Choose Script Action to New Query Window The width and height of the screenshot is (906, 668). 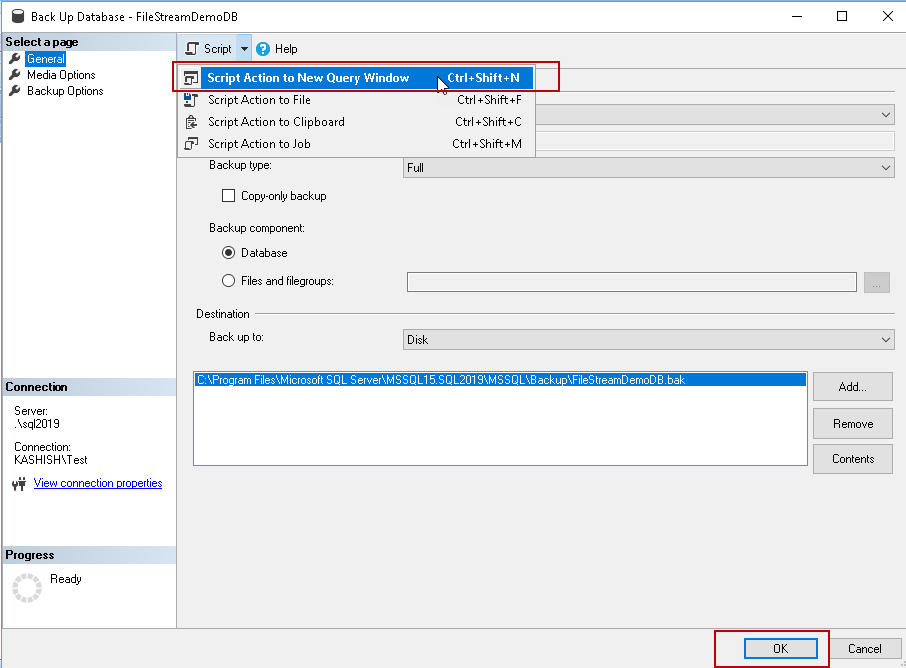(x=308, y=78)
